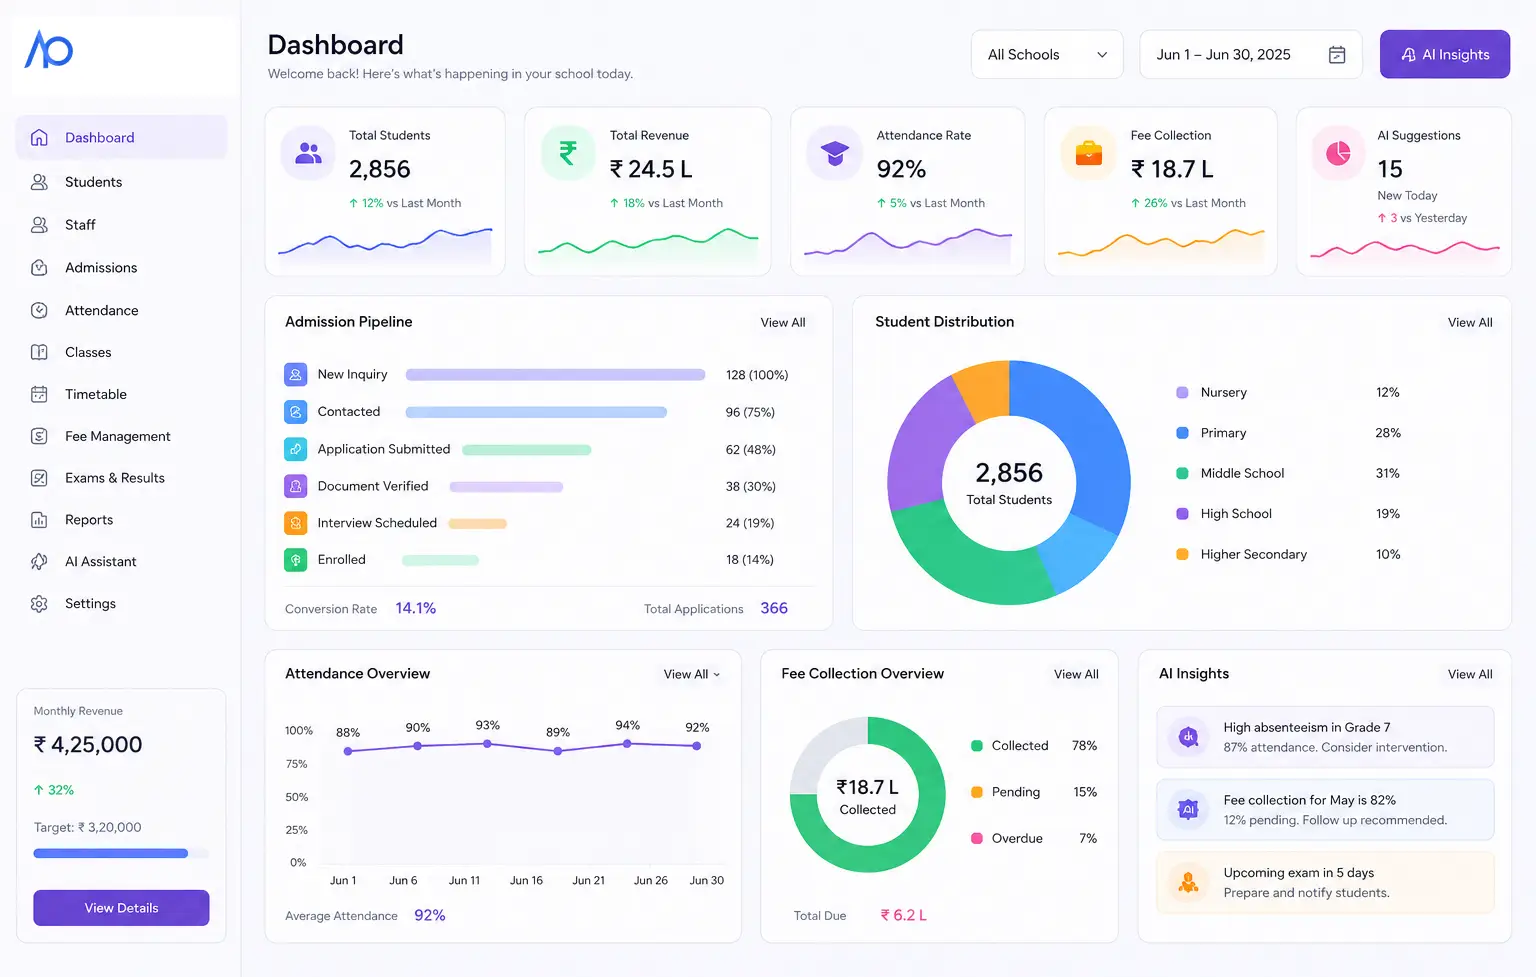Click the Total Applications value 366
The height and width of the screenshot is (977, 1536).
(774, 609)
